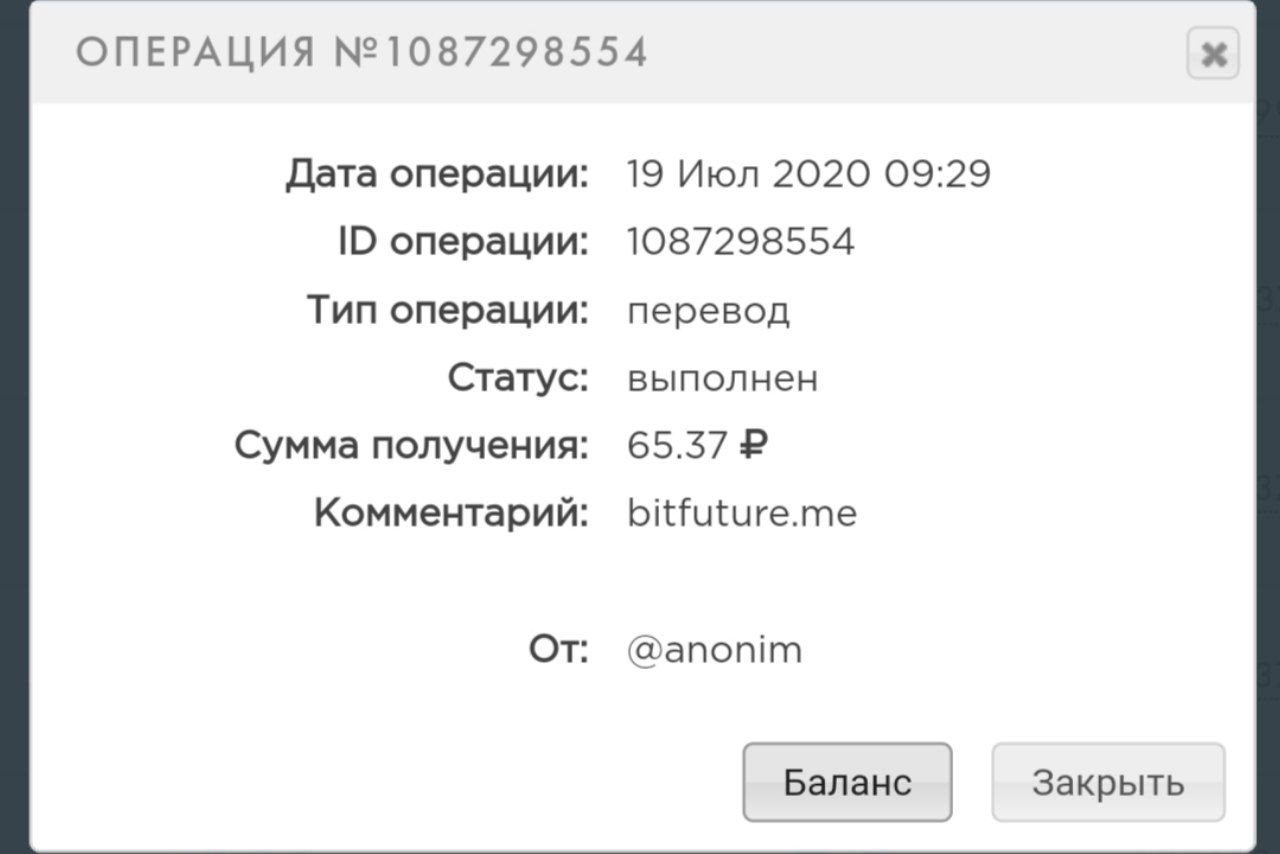Click the Комментарий label
This screenshot has height=854, width=1280.
coord(451,514)
